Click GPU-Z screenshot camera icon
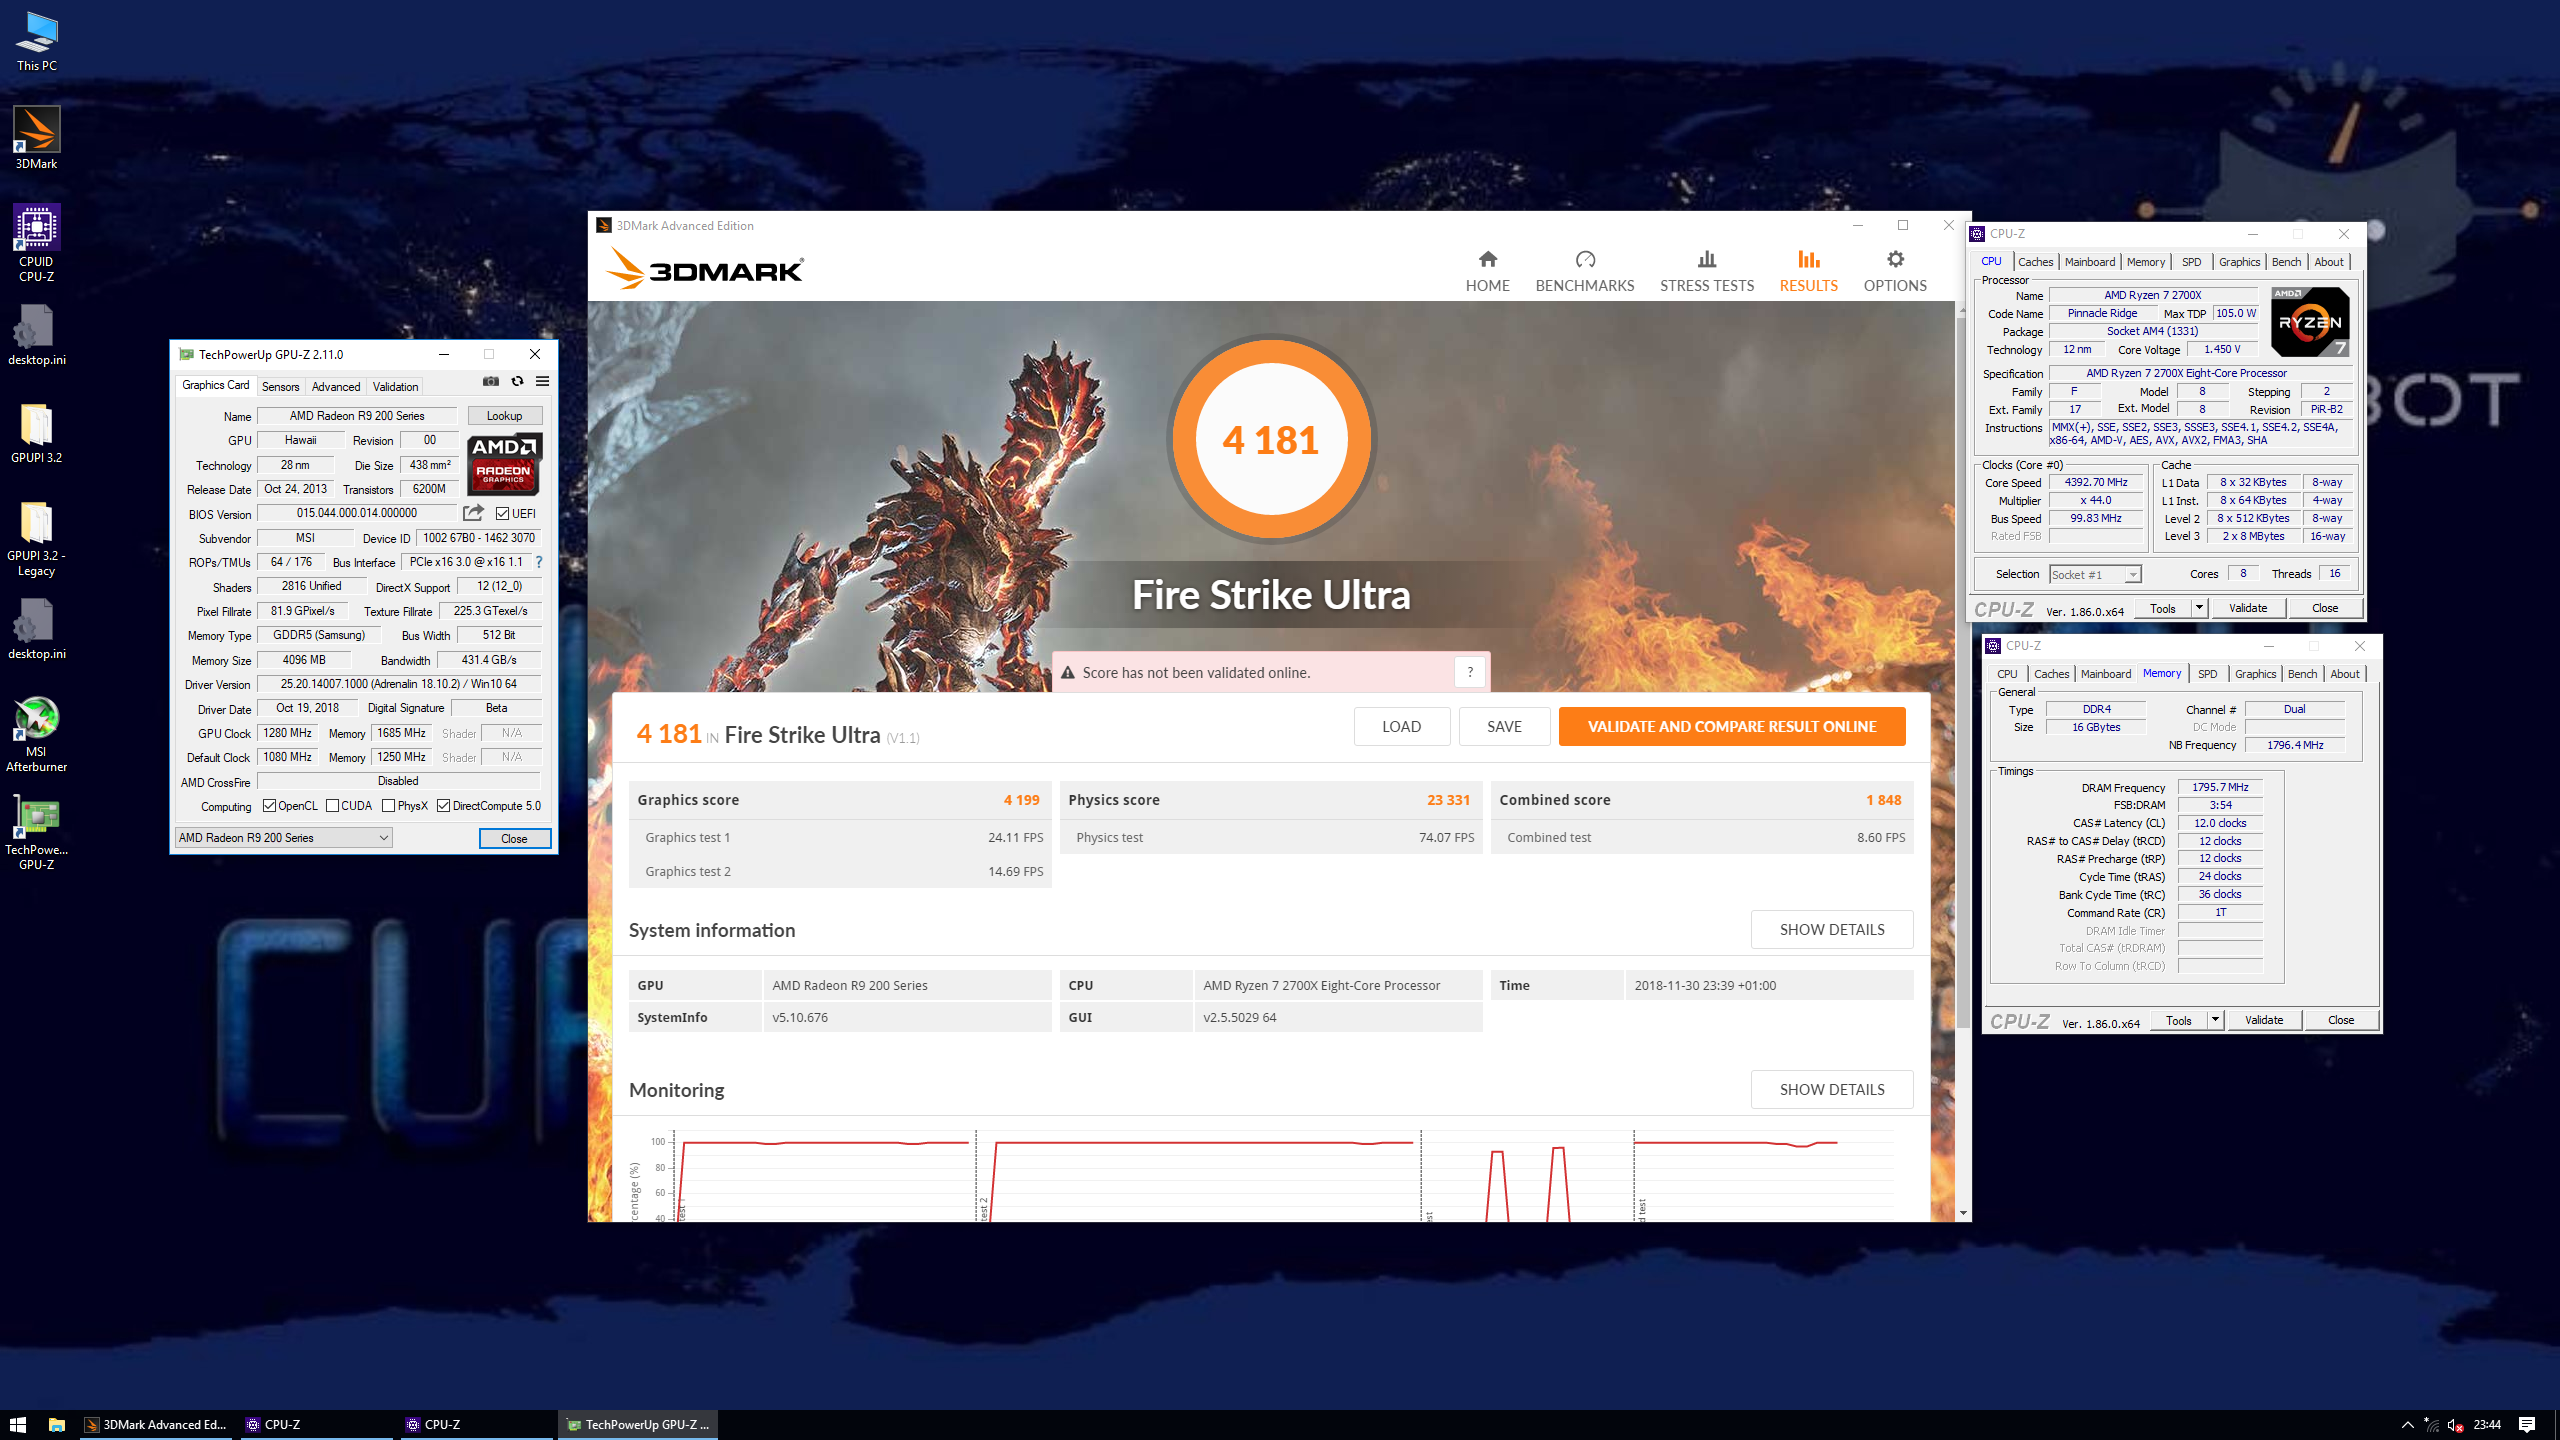Viewport: 2560px width, 1440px height. (x=490, y=381)
